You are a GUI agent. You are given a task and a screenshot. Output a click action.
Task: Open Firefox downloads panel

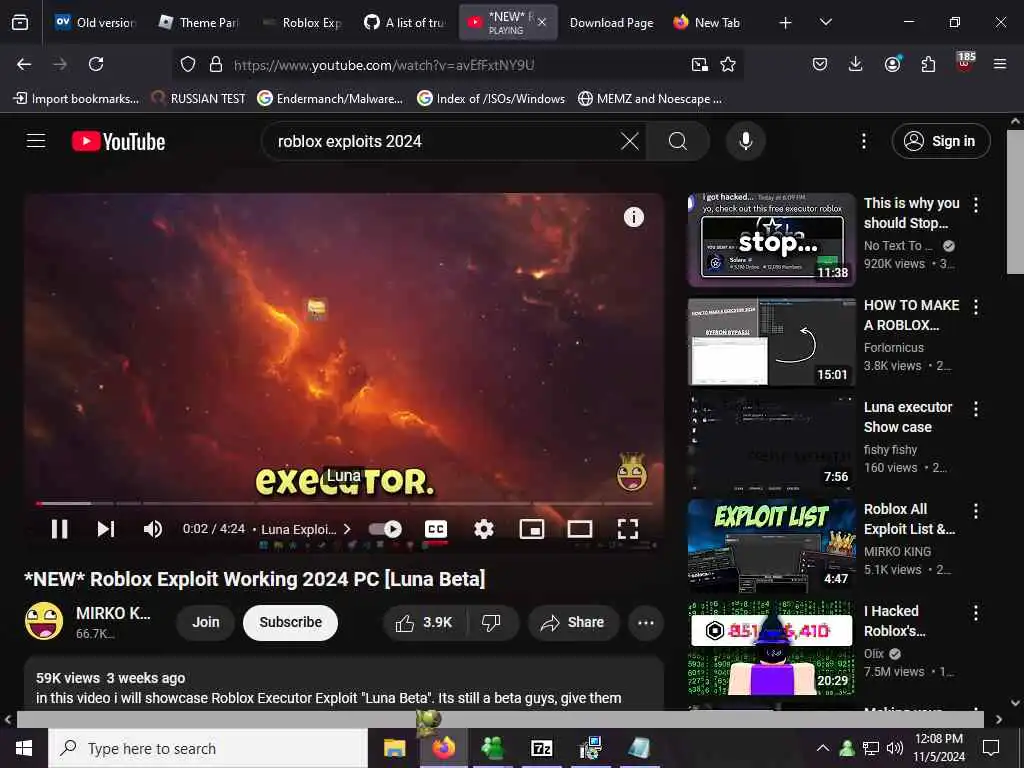(856, 64)
